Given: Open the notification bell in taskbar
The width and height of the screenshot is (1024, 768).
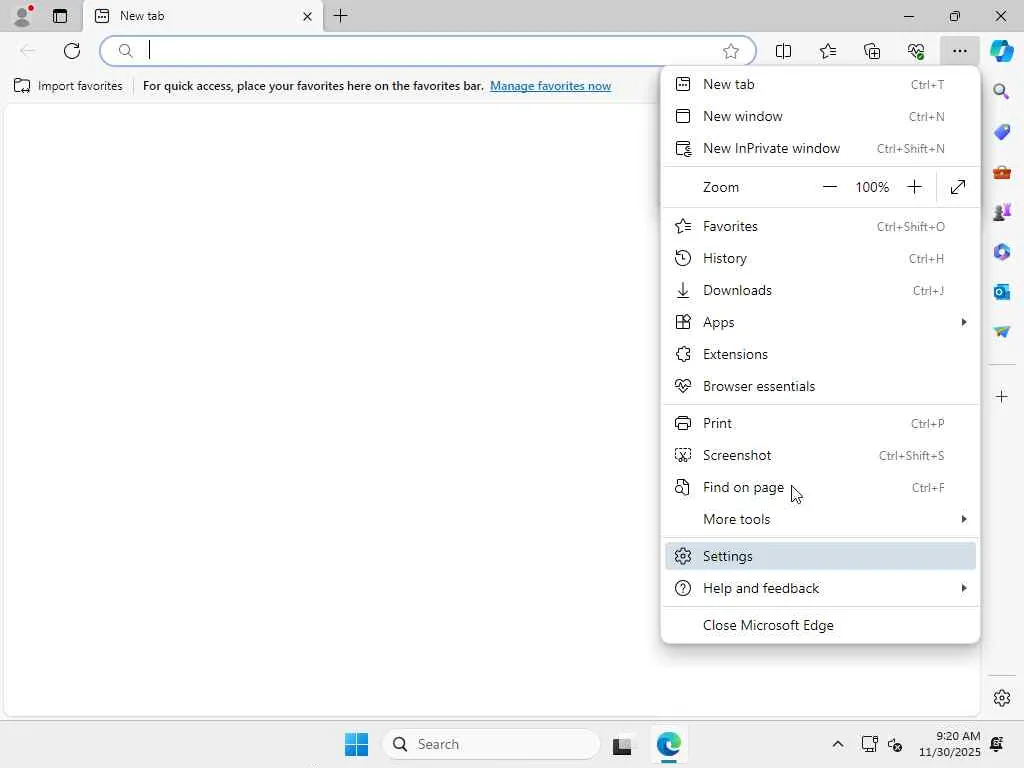Looking at the screenshot, I should (997, 744).
